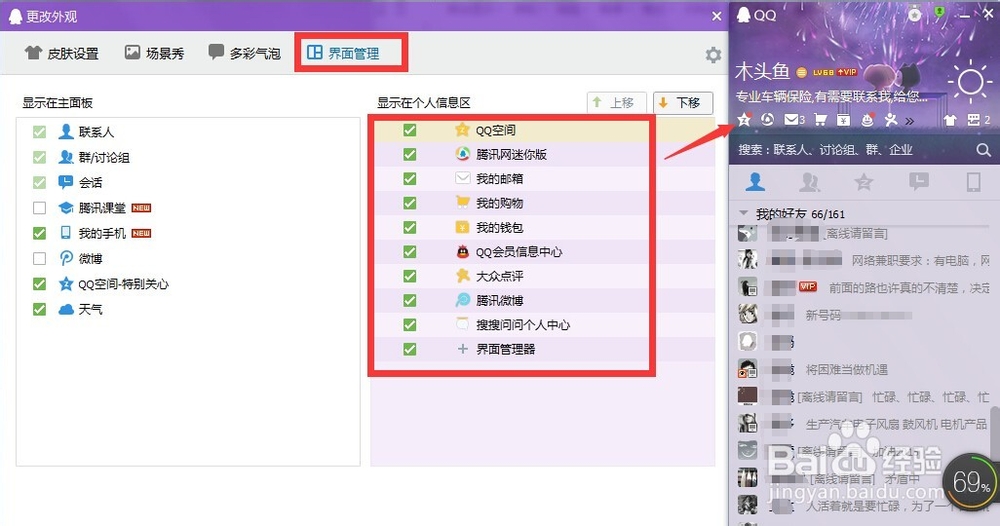
Task: Switch to contacts tab in QQ window
Action: (x=755, y=182)
